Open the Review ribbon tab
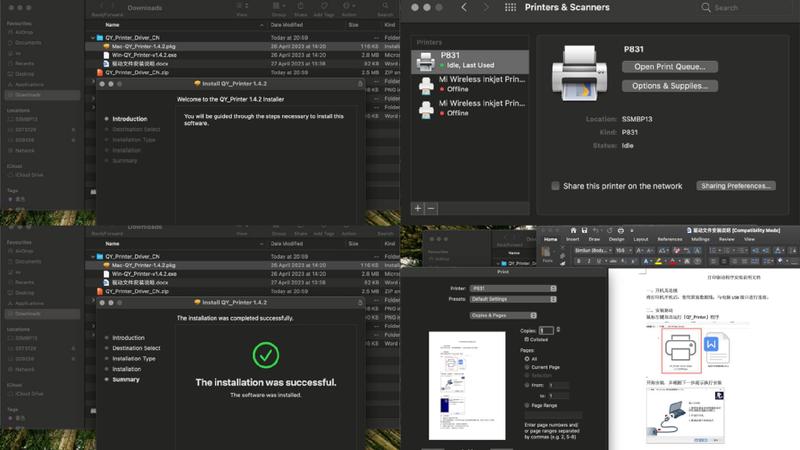The height and width of the screenshot is (450, 800). click(727, 239)
